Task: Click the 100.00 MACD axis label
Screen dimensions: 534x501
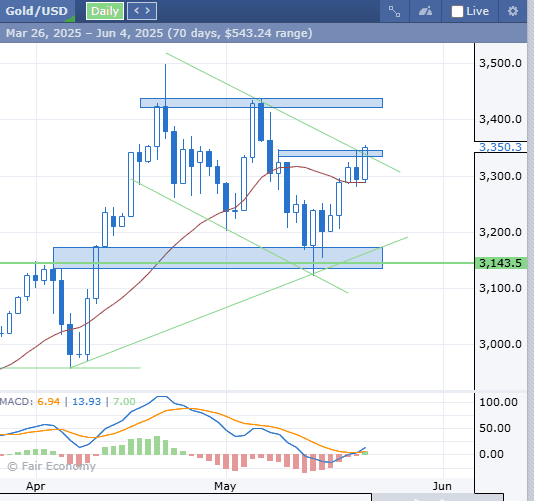Action: pos(498,402)
